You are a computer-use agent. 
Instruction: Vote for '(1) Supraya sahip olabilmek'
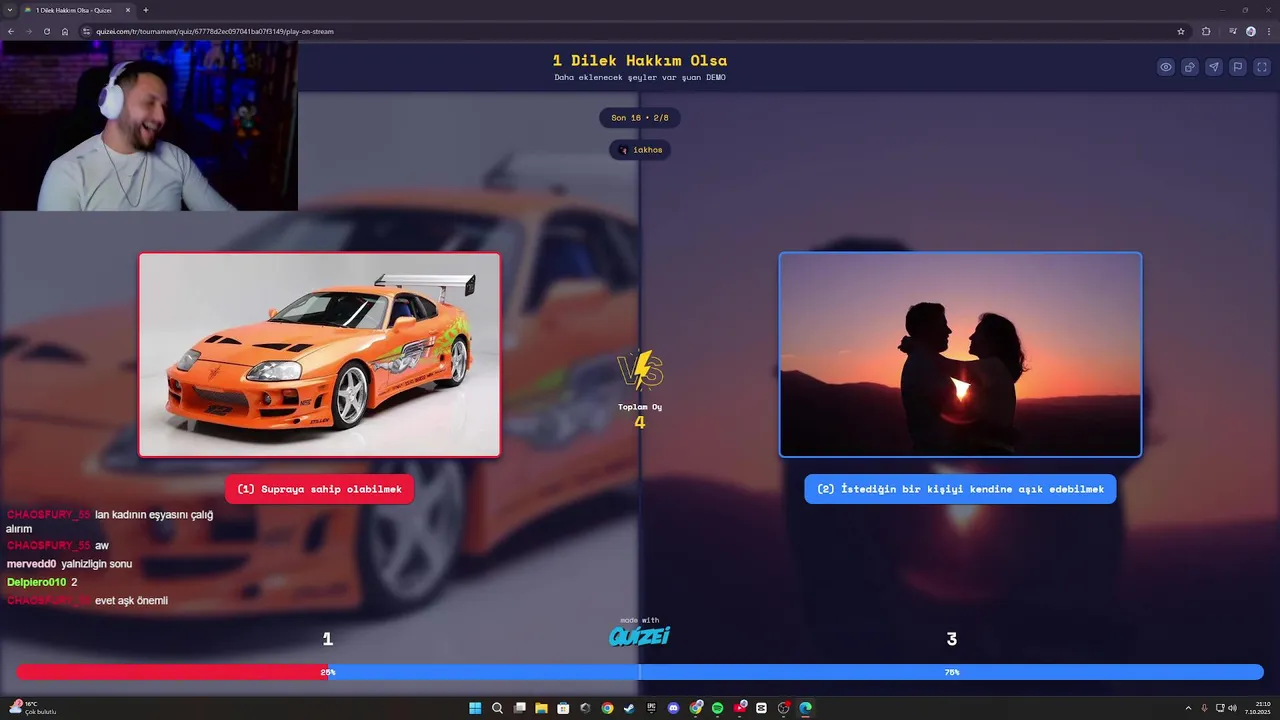[319, 489]
